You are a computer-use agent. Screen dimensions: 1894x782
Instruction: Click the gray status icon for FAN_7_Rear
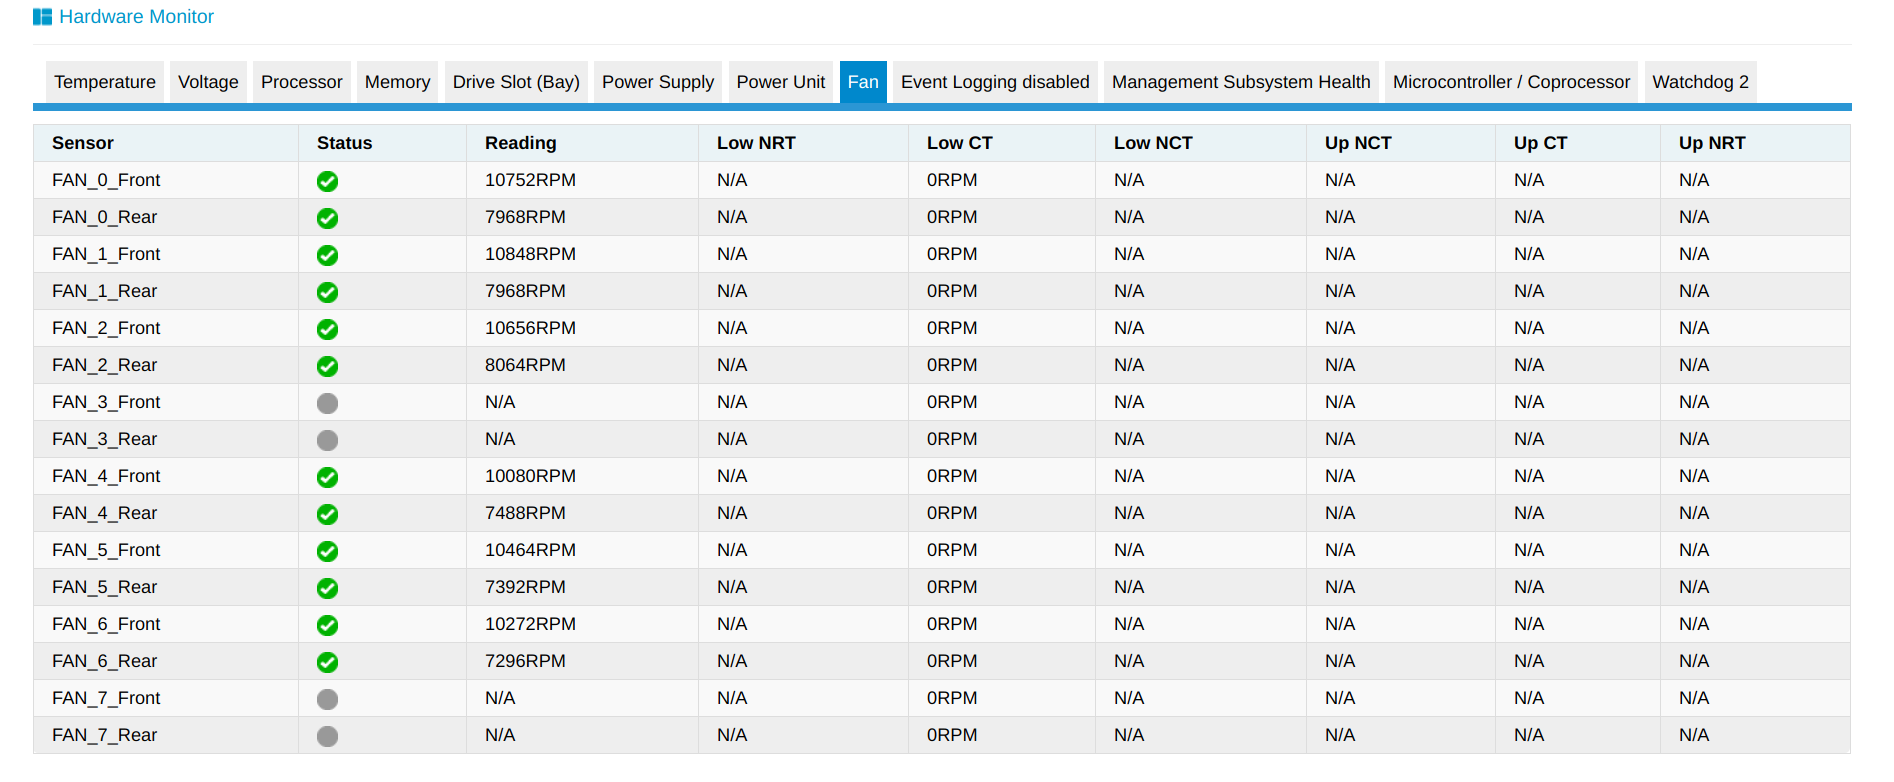(327, 736)
